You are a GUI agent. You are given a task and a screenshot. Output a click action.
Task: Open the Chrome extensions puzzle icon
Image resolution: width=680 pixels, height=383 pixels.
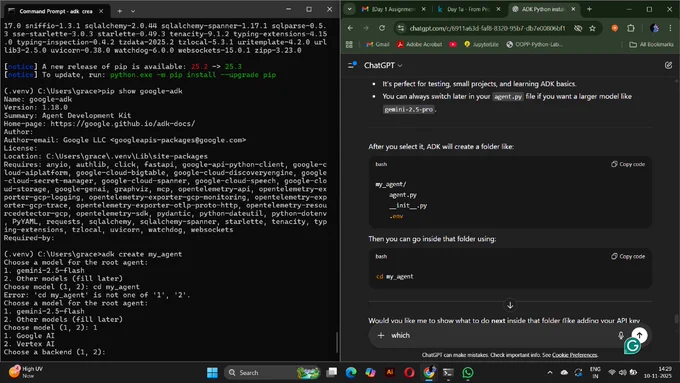tap(631, 28)
